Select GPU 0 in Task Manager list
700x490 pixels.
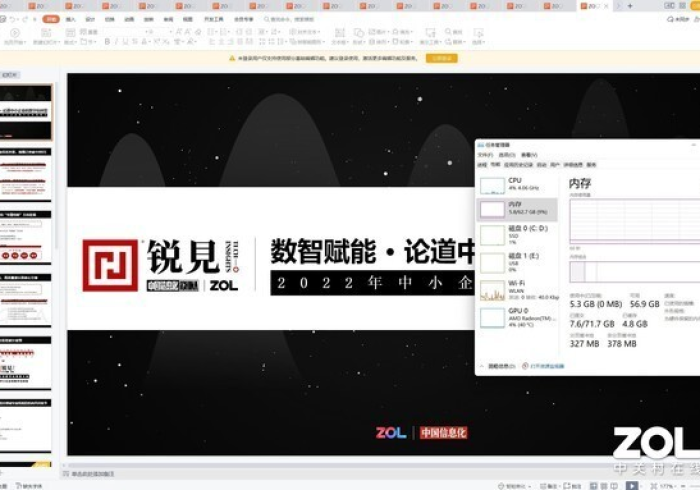pyautogui.click(x=517, y=317)
